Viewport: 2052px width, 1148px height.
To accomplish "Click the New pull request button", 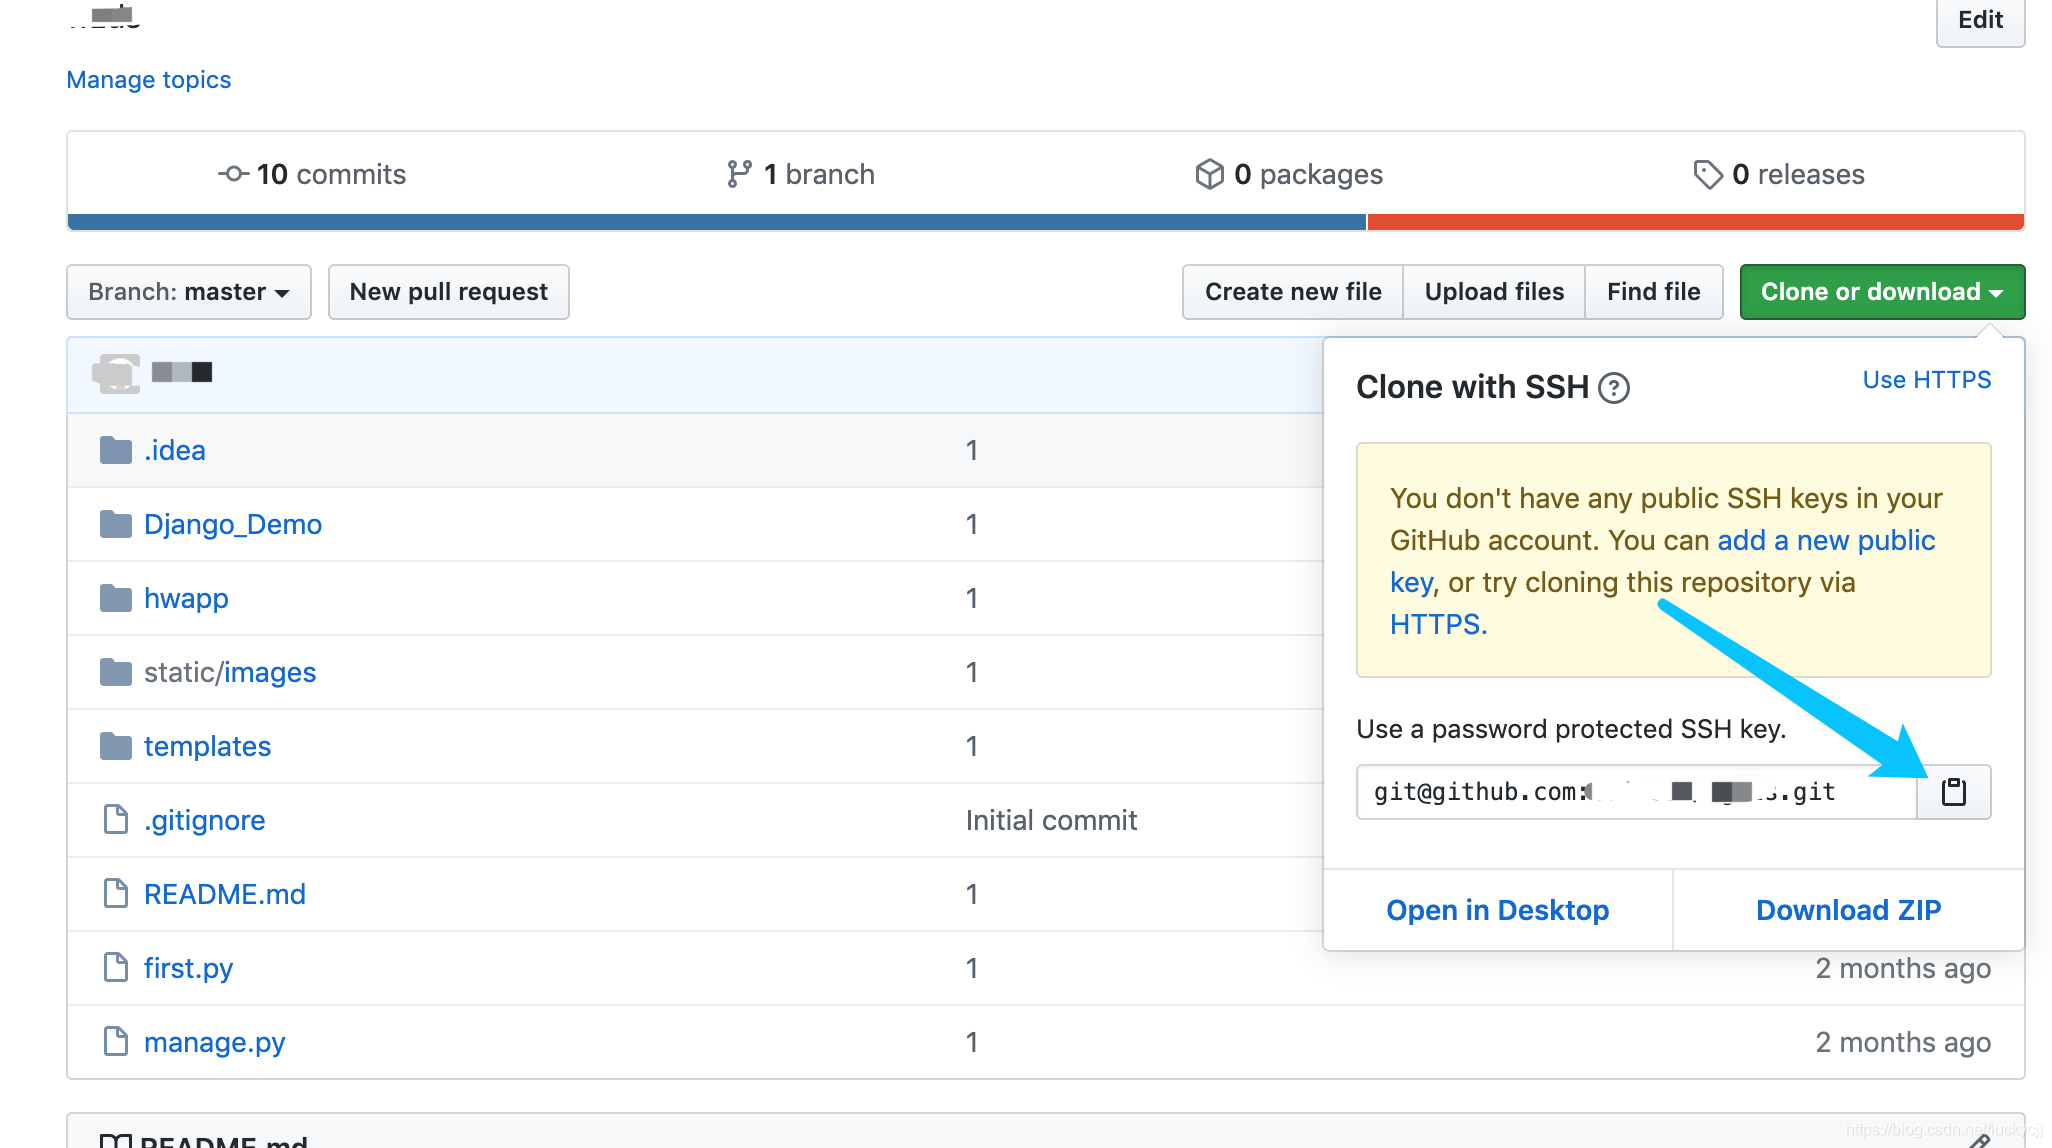I will point(448,292).
